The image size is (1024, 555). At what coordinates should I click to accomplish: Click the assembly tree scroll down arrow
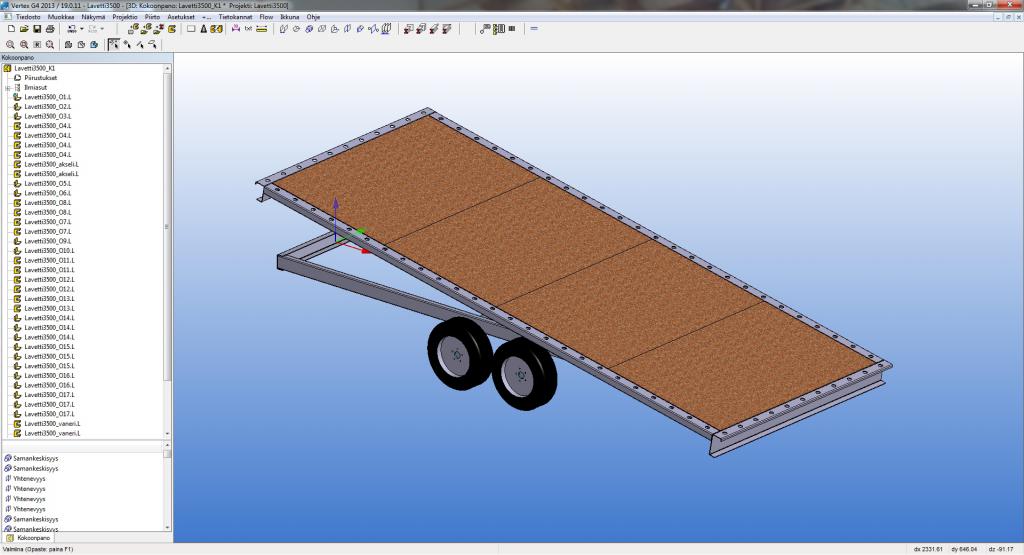[x=167, y=434]
